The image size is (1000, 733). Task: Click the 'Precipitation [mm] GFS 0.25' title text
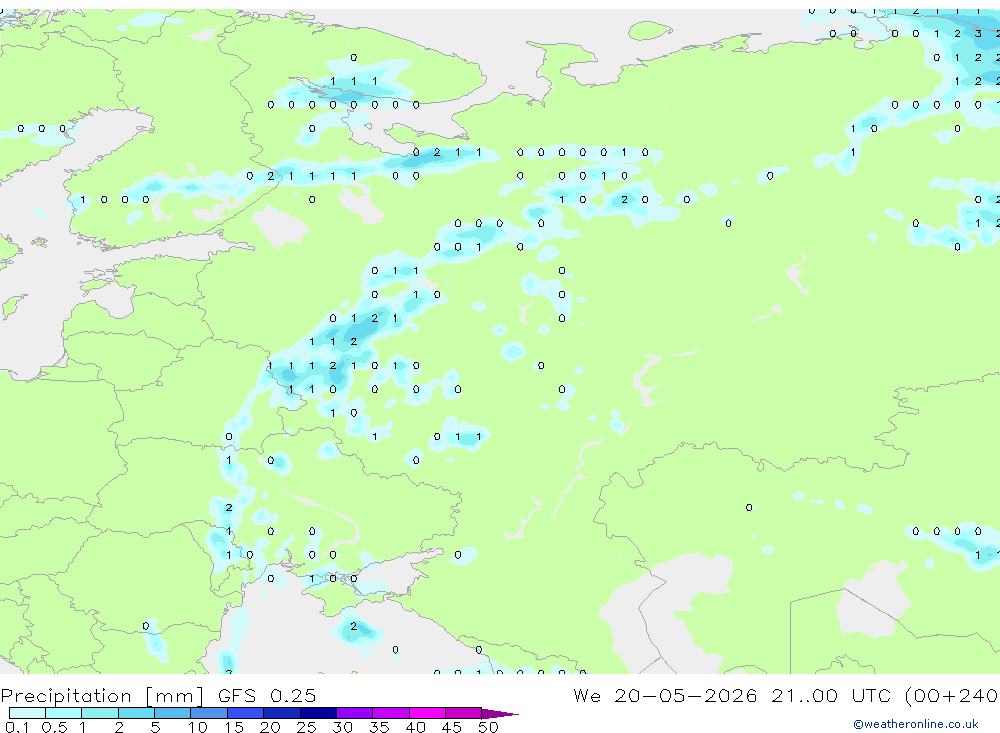[158, 695]
